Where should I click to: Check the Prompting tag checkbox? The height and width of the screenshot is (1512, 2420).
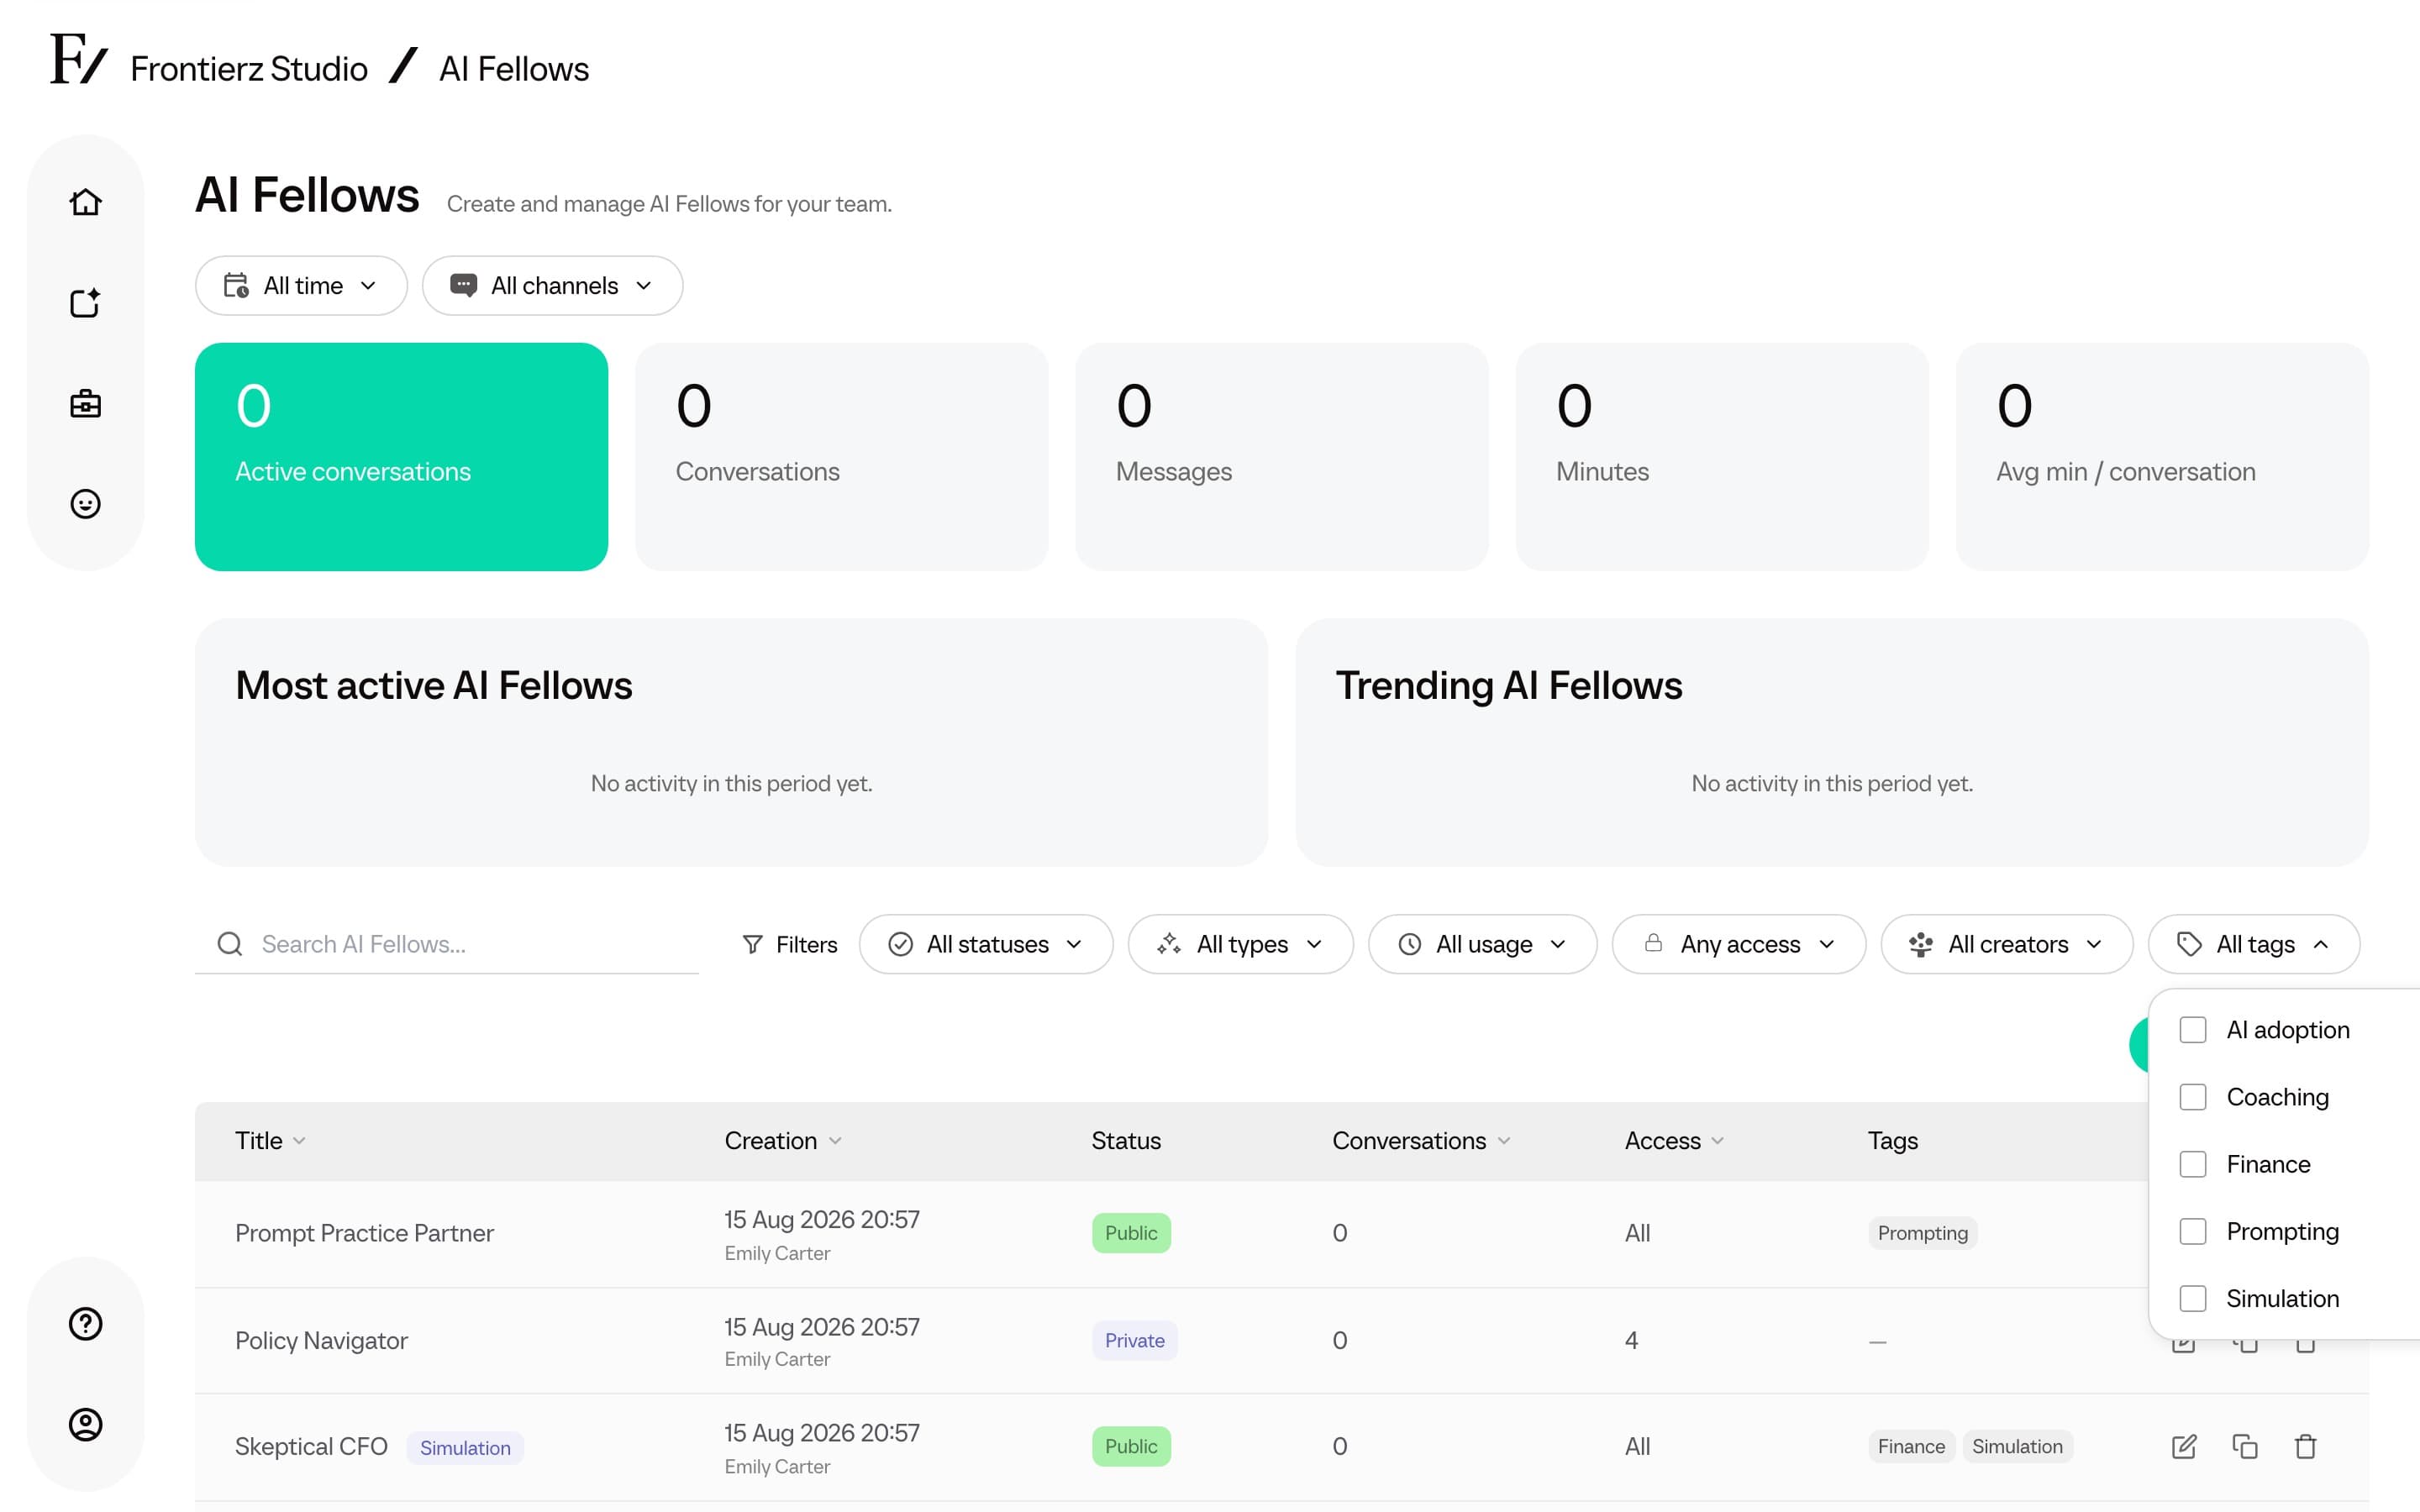click(2193, 1231)
